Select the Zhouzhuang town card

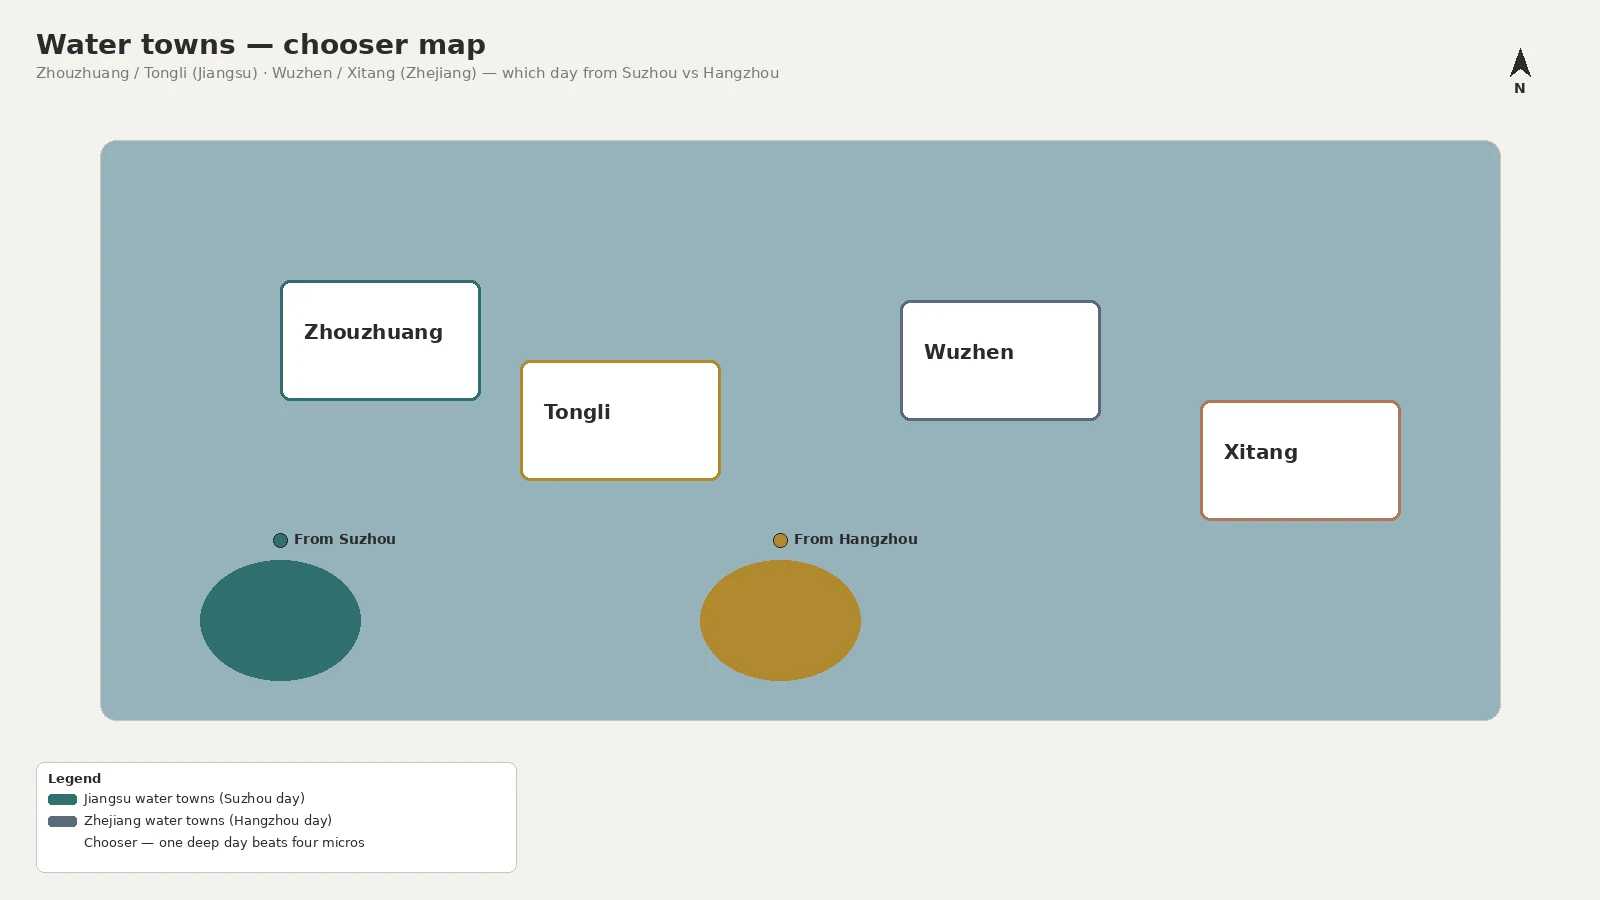click(380, 340)
